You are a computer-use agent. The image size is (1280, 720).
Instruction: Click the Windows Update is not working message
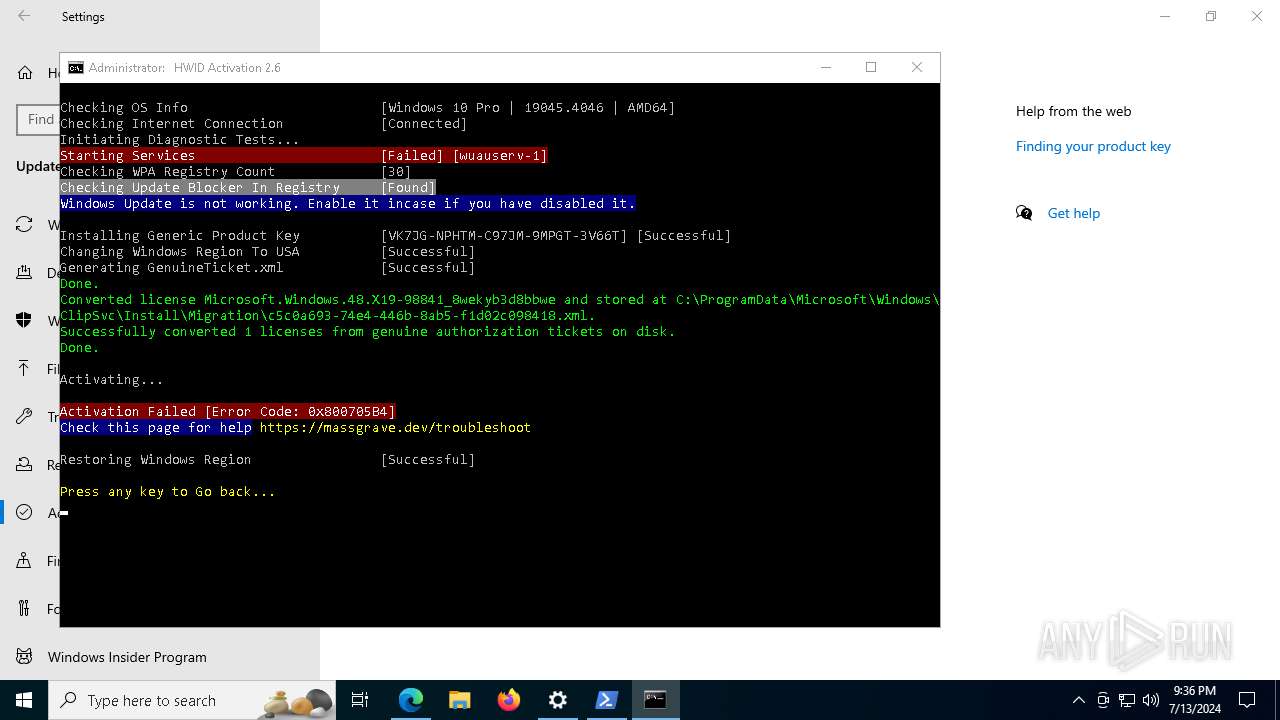(x=348, y=203)
